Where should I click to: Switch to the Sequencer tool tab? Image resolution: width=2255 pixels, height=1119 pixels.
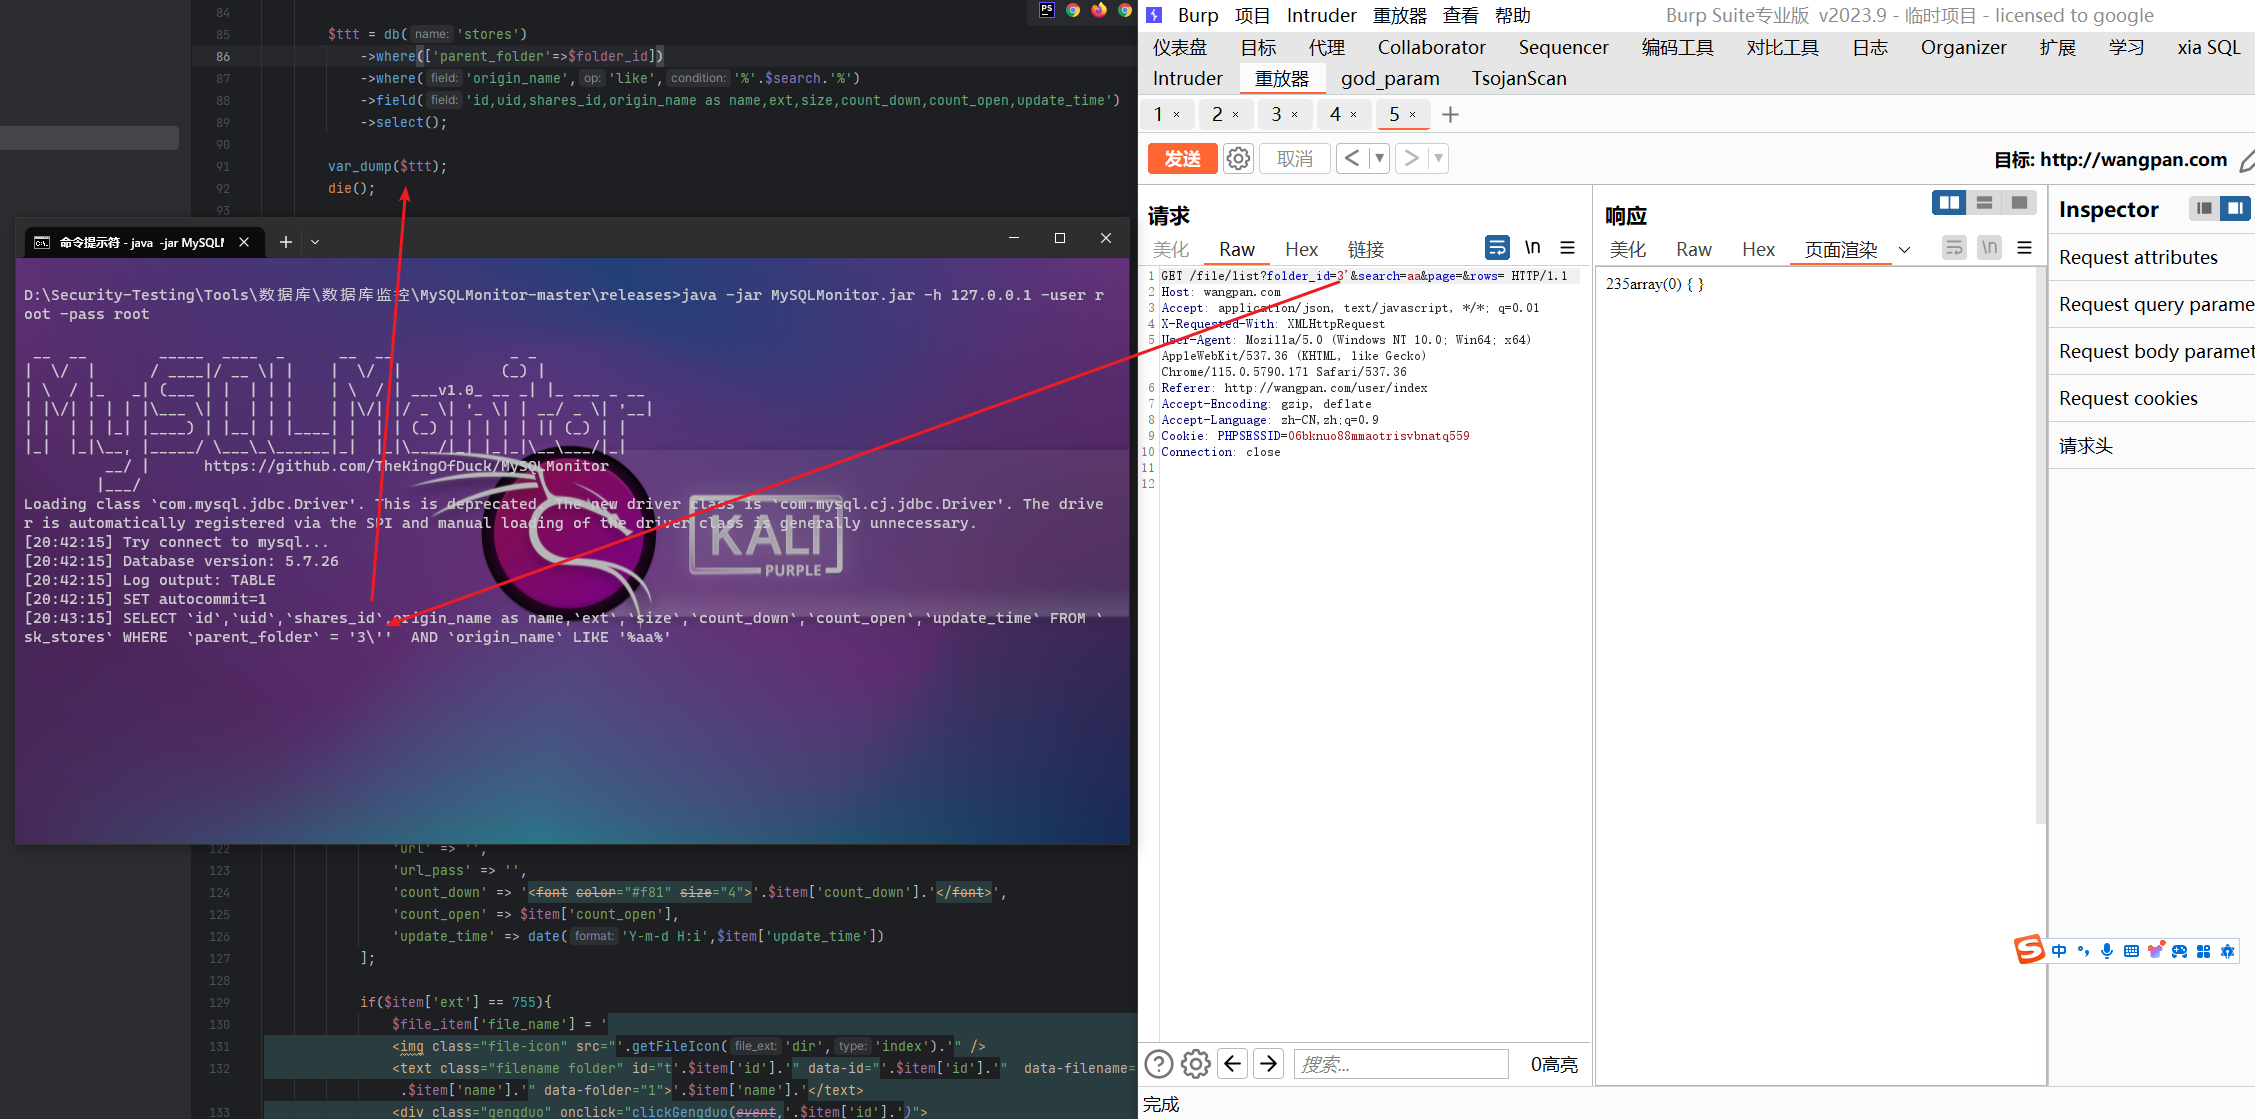[x=1563, y=47]
